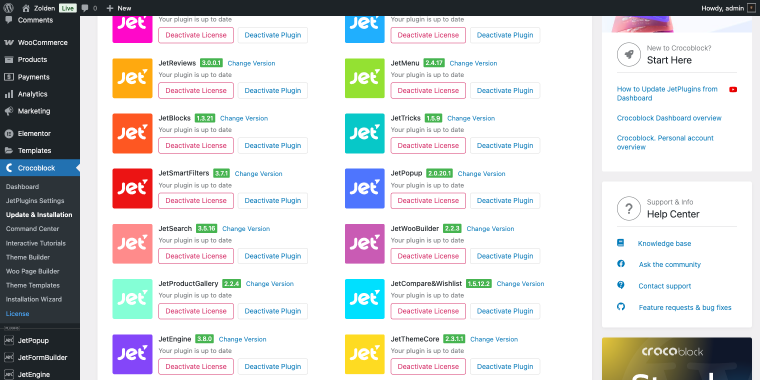
Task: Click the JetProductGallery mint plugin logo
Action: point(132,299)
